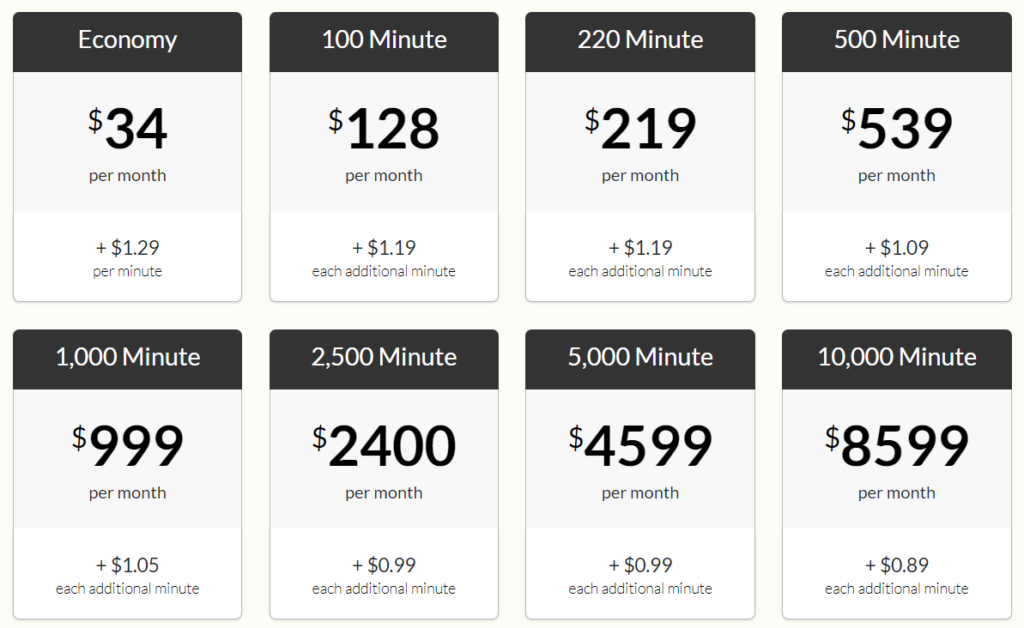Click the $8599 per month price
The width and height of the screenshot is (1024, 628).
pos(897,446)
